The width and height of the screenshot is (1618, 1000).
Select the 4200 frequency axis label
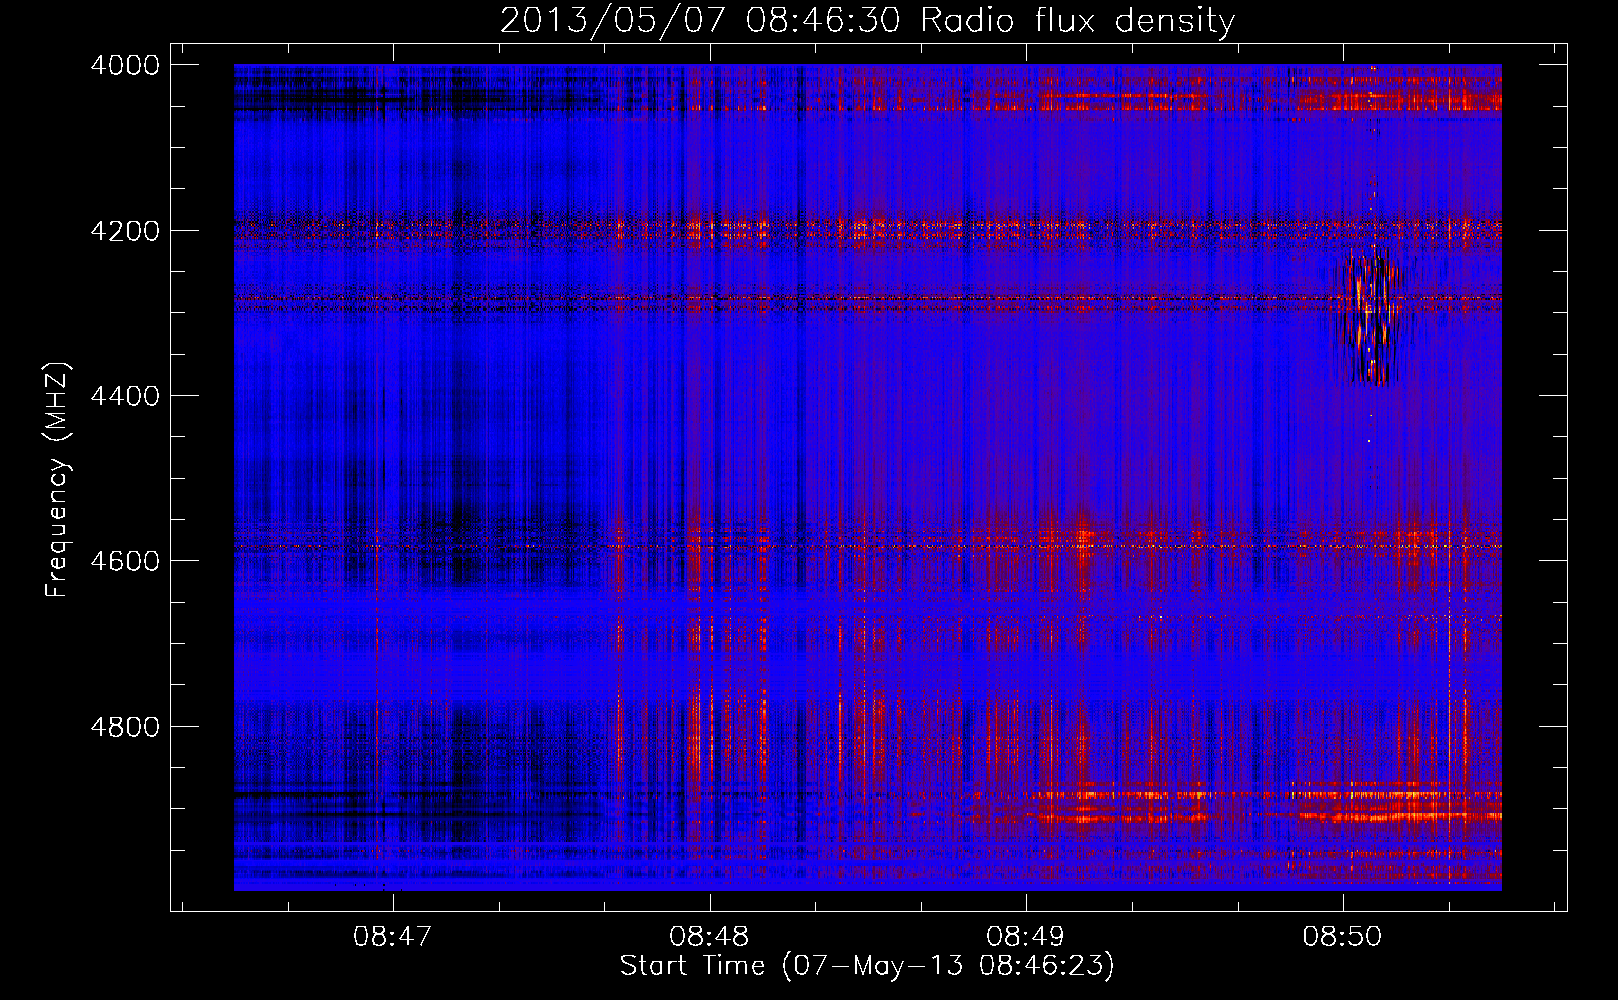[x=125, y=231]
